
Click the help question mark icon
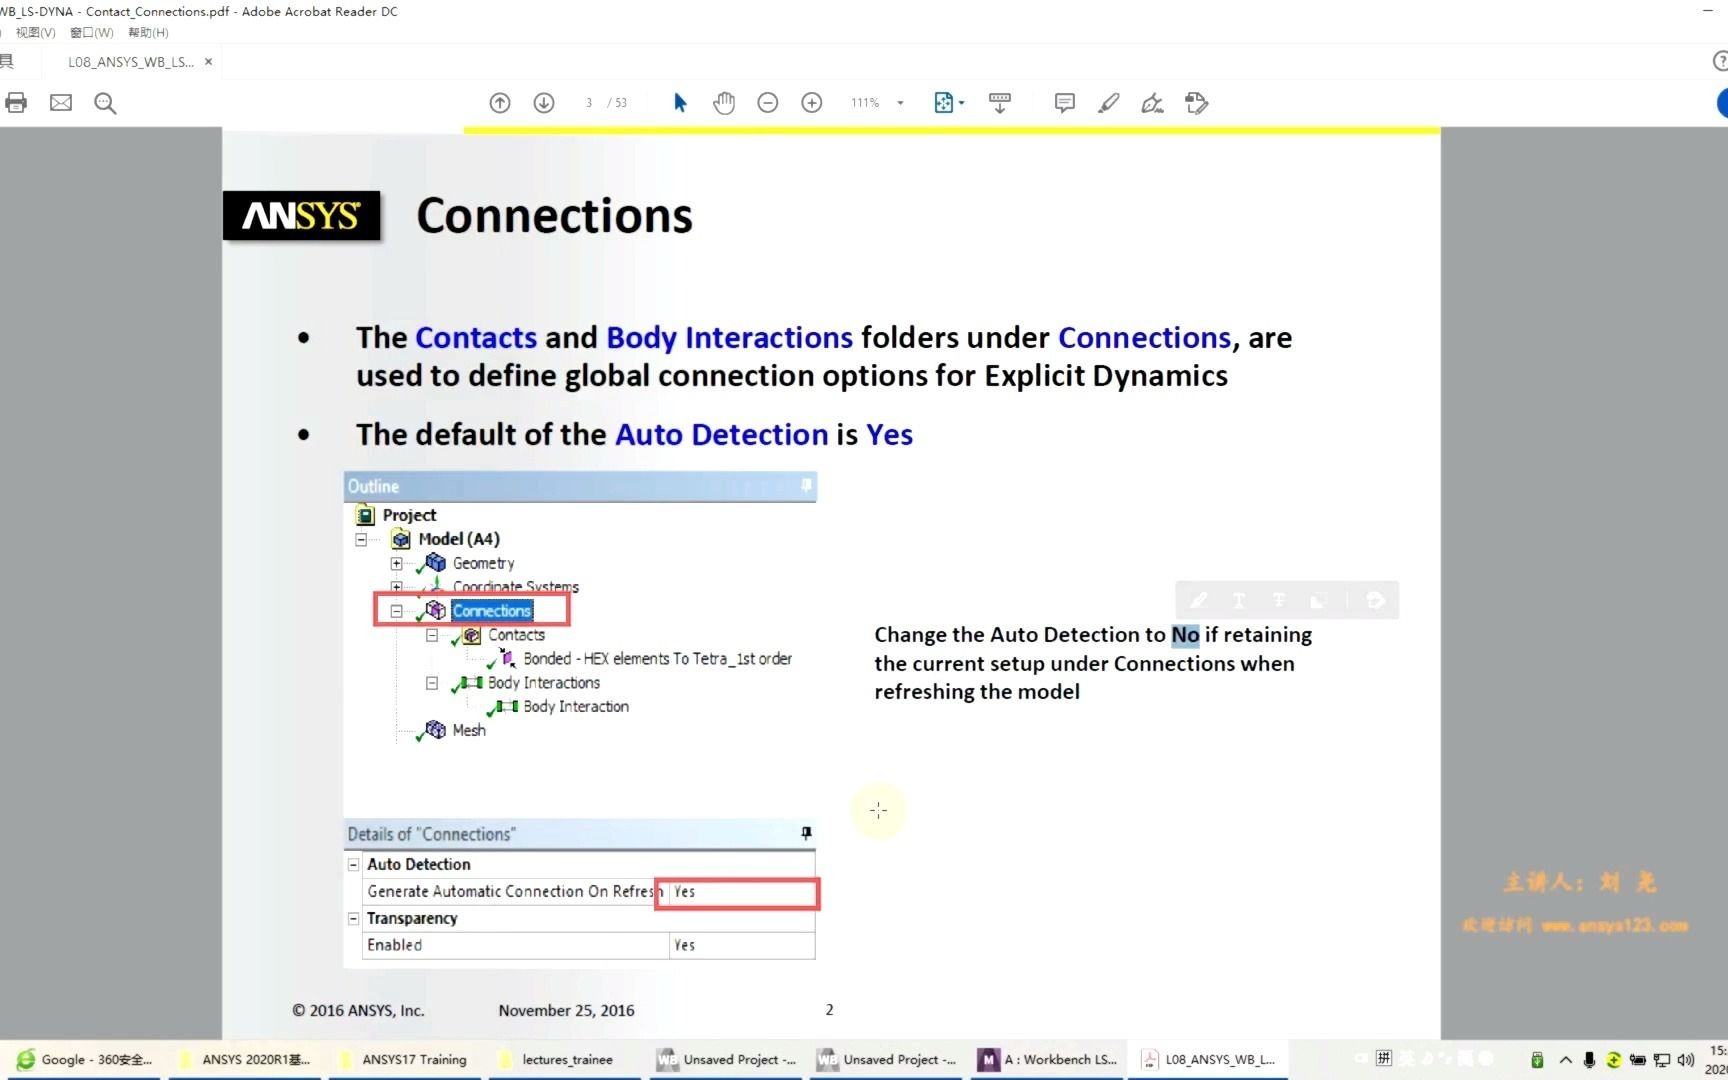pyautogui.click(x=1720, y=62)
